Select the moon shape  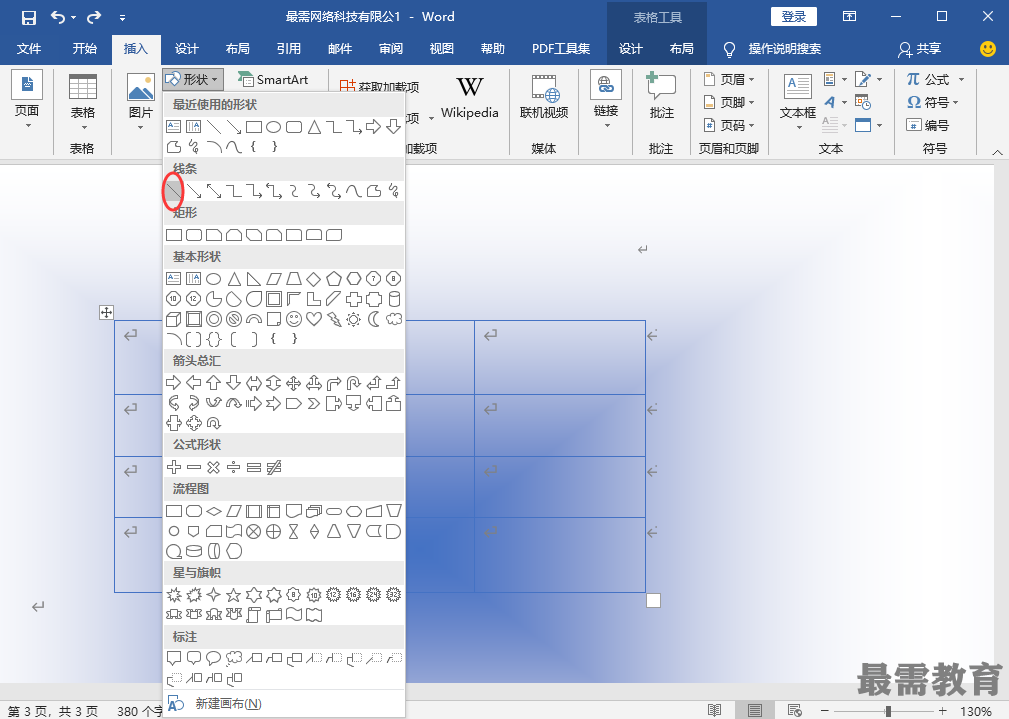click(x=373, y=319)
